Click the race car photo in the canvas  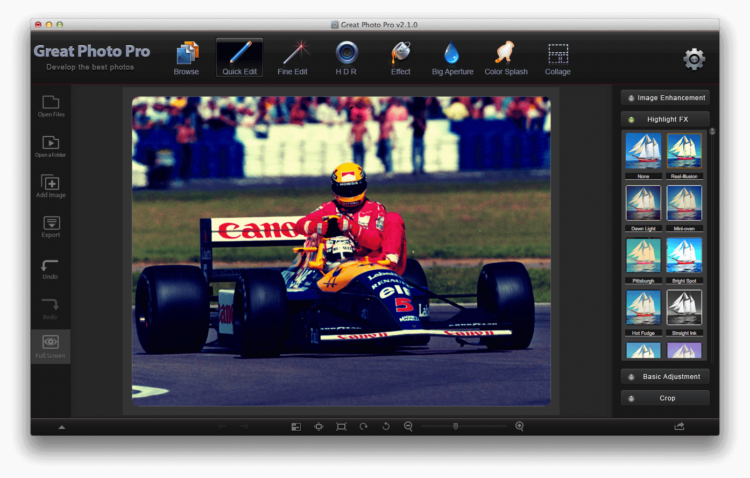pyautogui.click(x=341, y=251)
